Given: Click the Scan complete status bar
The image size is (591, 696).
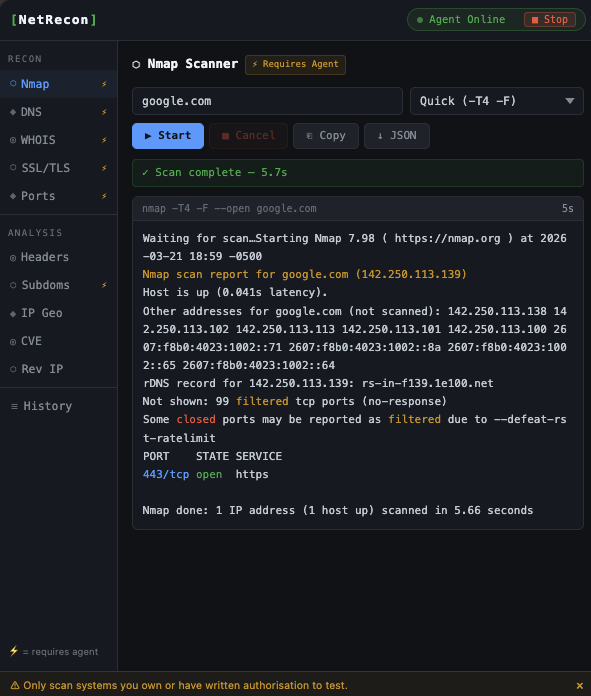Looking at the screenshot, I should pyautogui.click(x=358, y=173).
